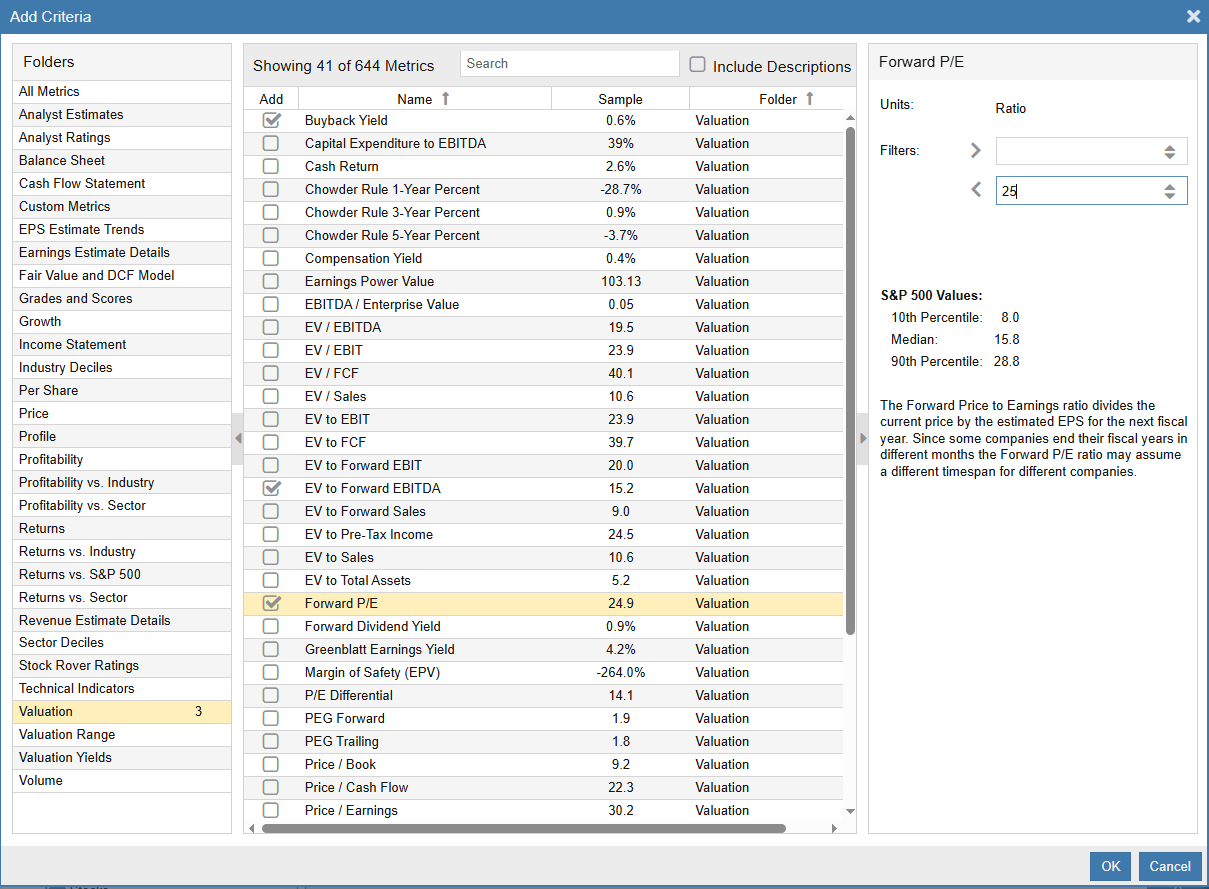Adjust the less-than filter spinner arrows
The height and width of the screenshot is (889, 1209).
tap(1169, 191)
